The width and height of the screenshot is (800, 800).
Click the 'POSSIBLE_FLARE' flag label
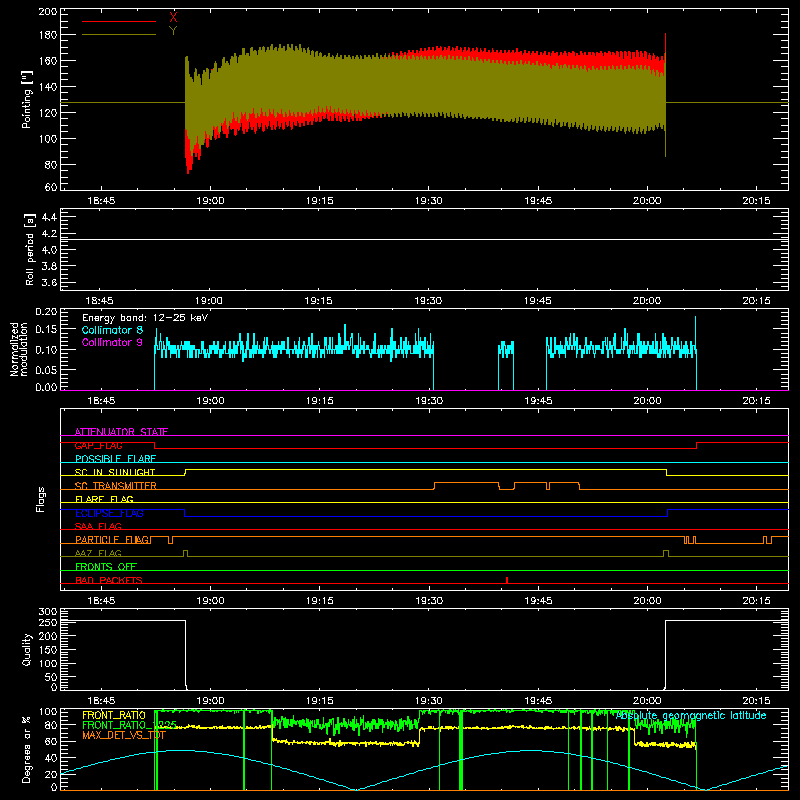tap(115, 459)
